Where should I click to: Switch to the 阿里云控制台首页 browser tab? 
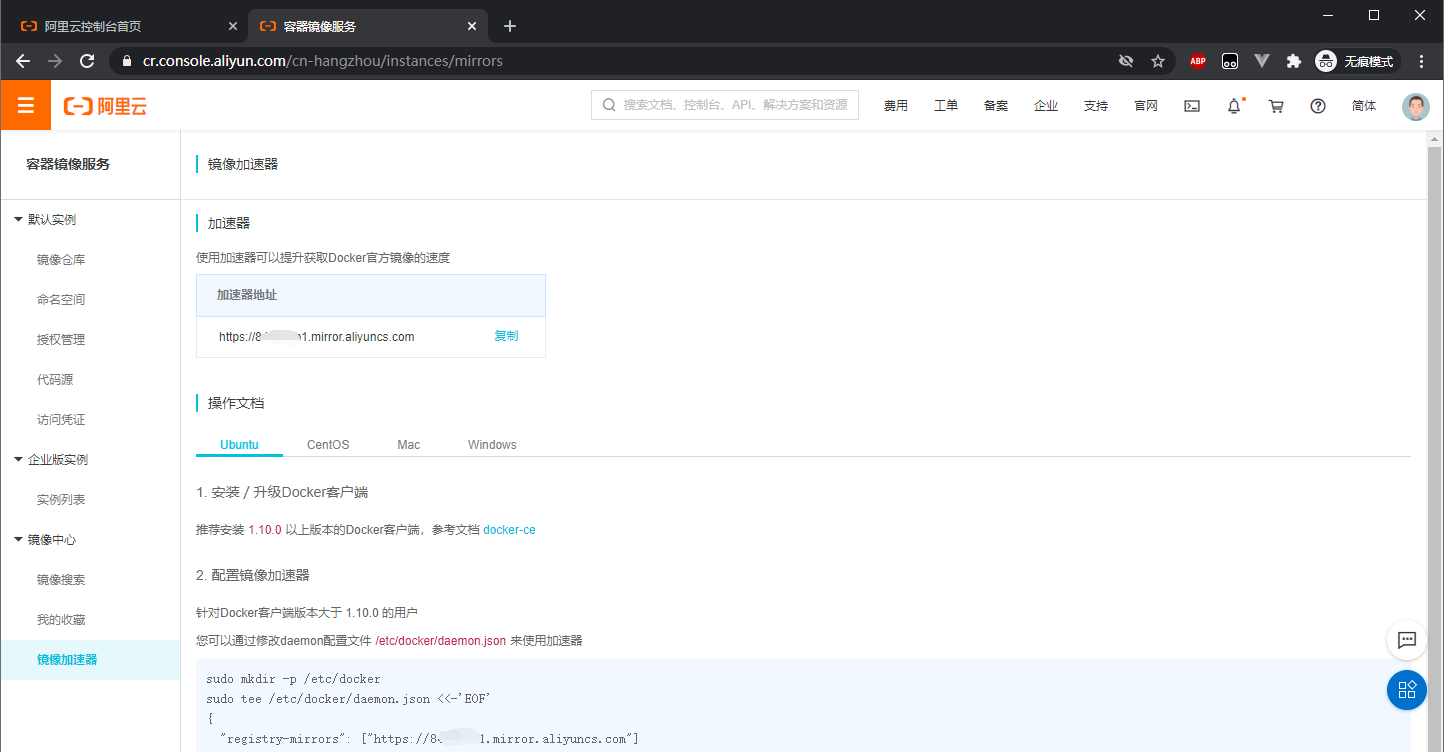coord(130,26)
